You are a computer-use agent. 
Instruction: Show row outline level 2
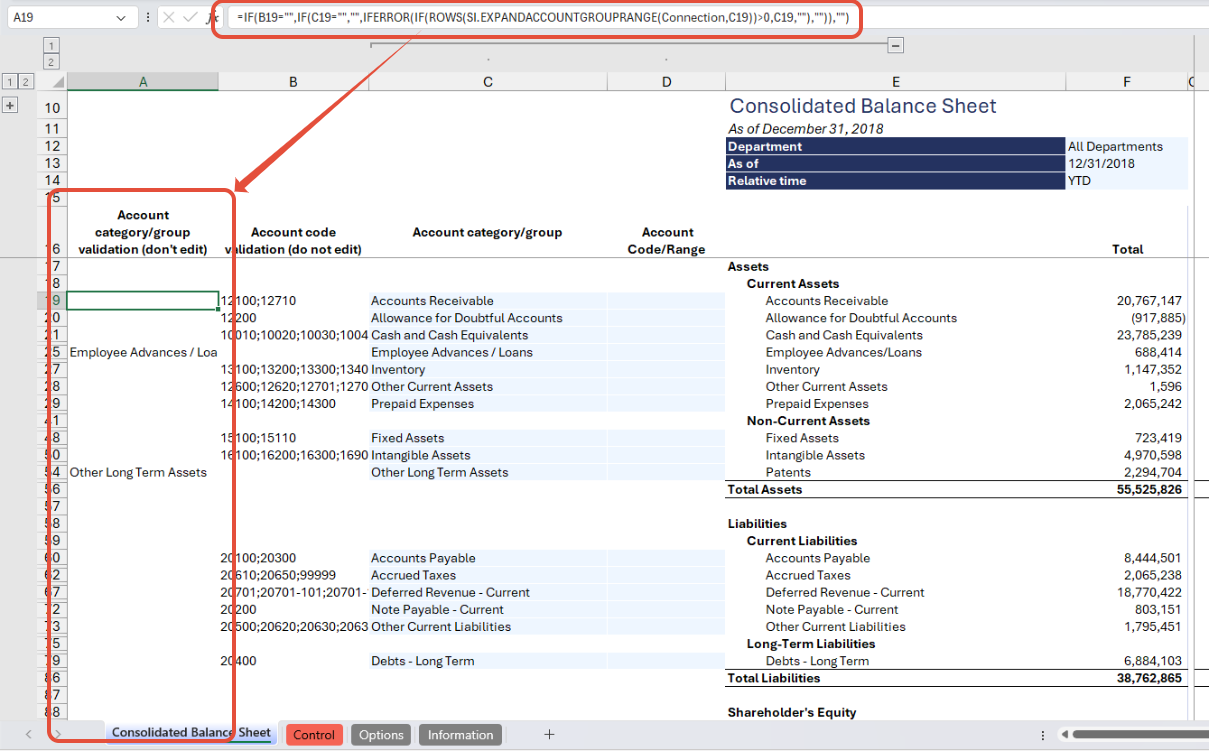click(25, 82)
